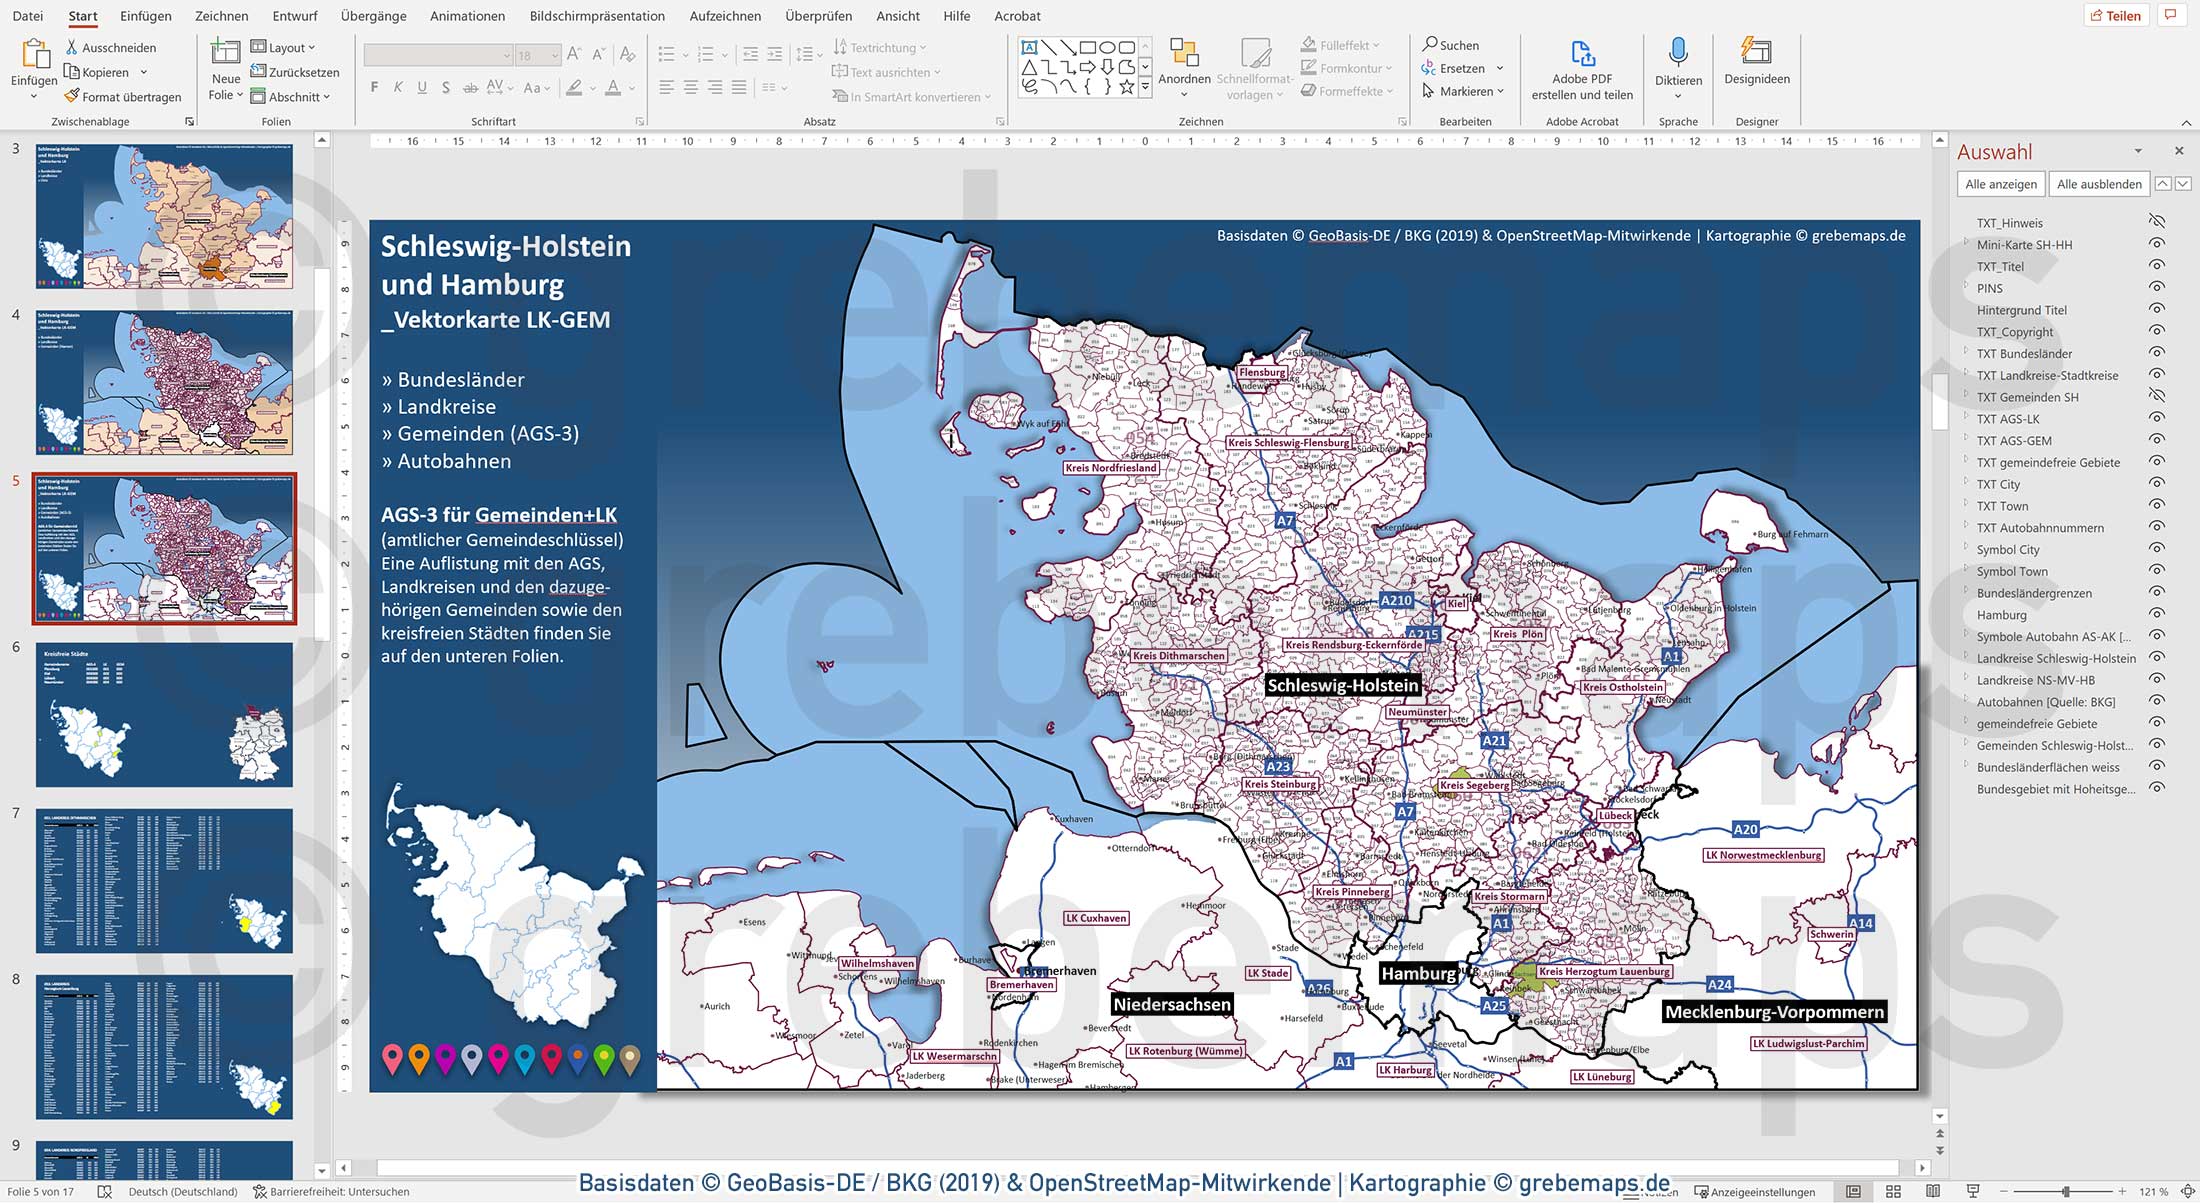Viewport: 2200px width, 1203px height.
Task: Open the Layout dropdown
Action: [283, 47]
